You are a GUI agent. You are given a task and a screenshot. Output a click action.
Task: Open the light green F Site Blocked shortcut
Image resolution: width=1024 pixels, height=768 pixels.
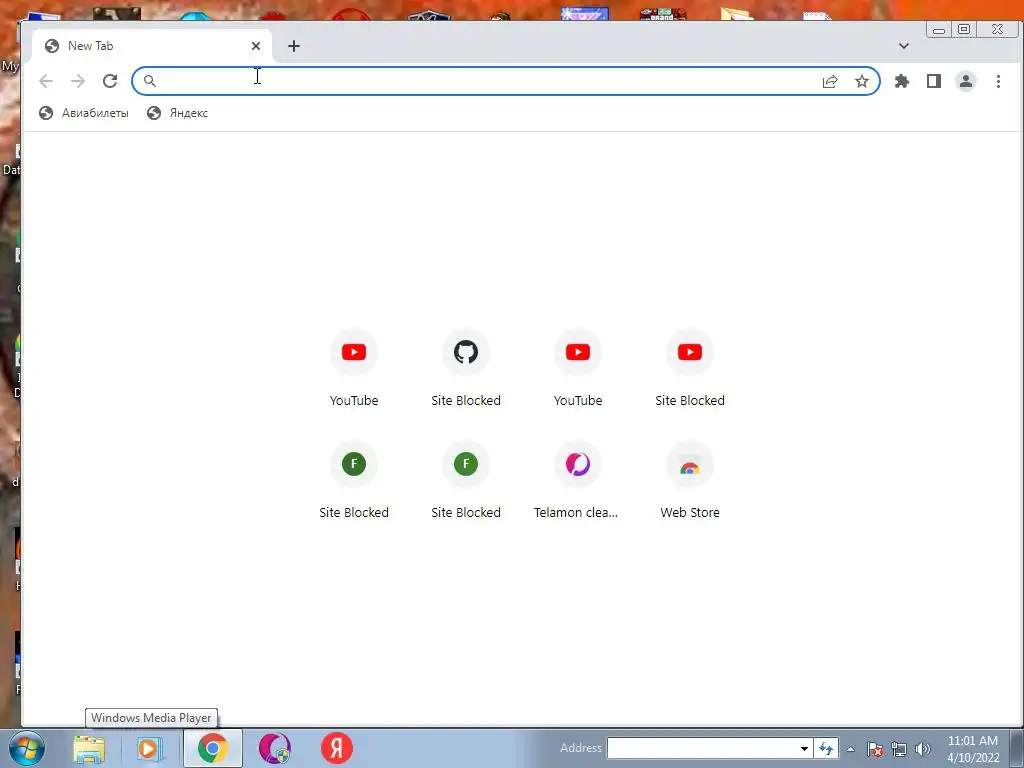[x=466, y=481]
